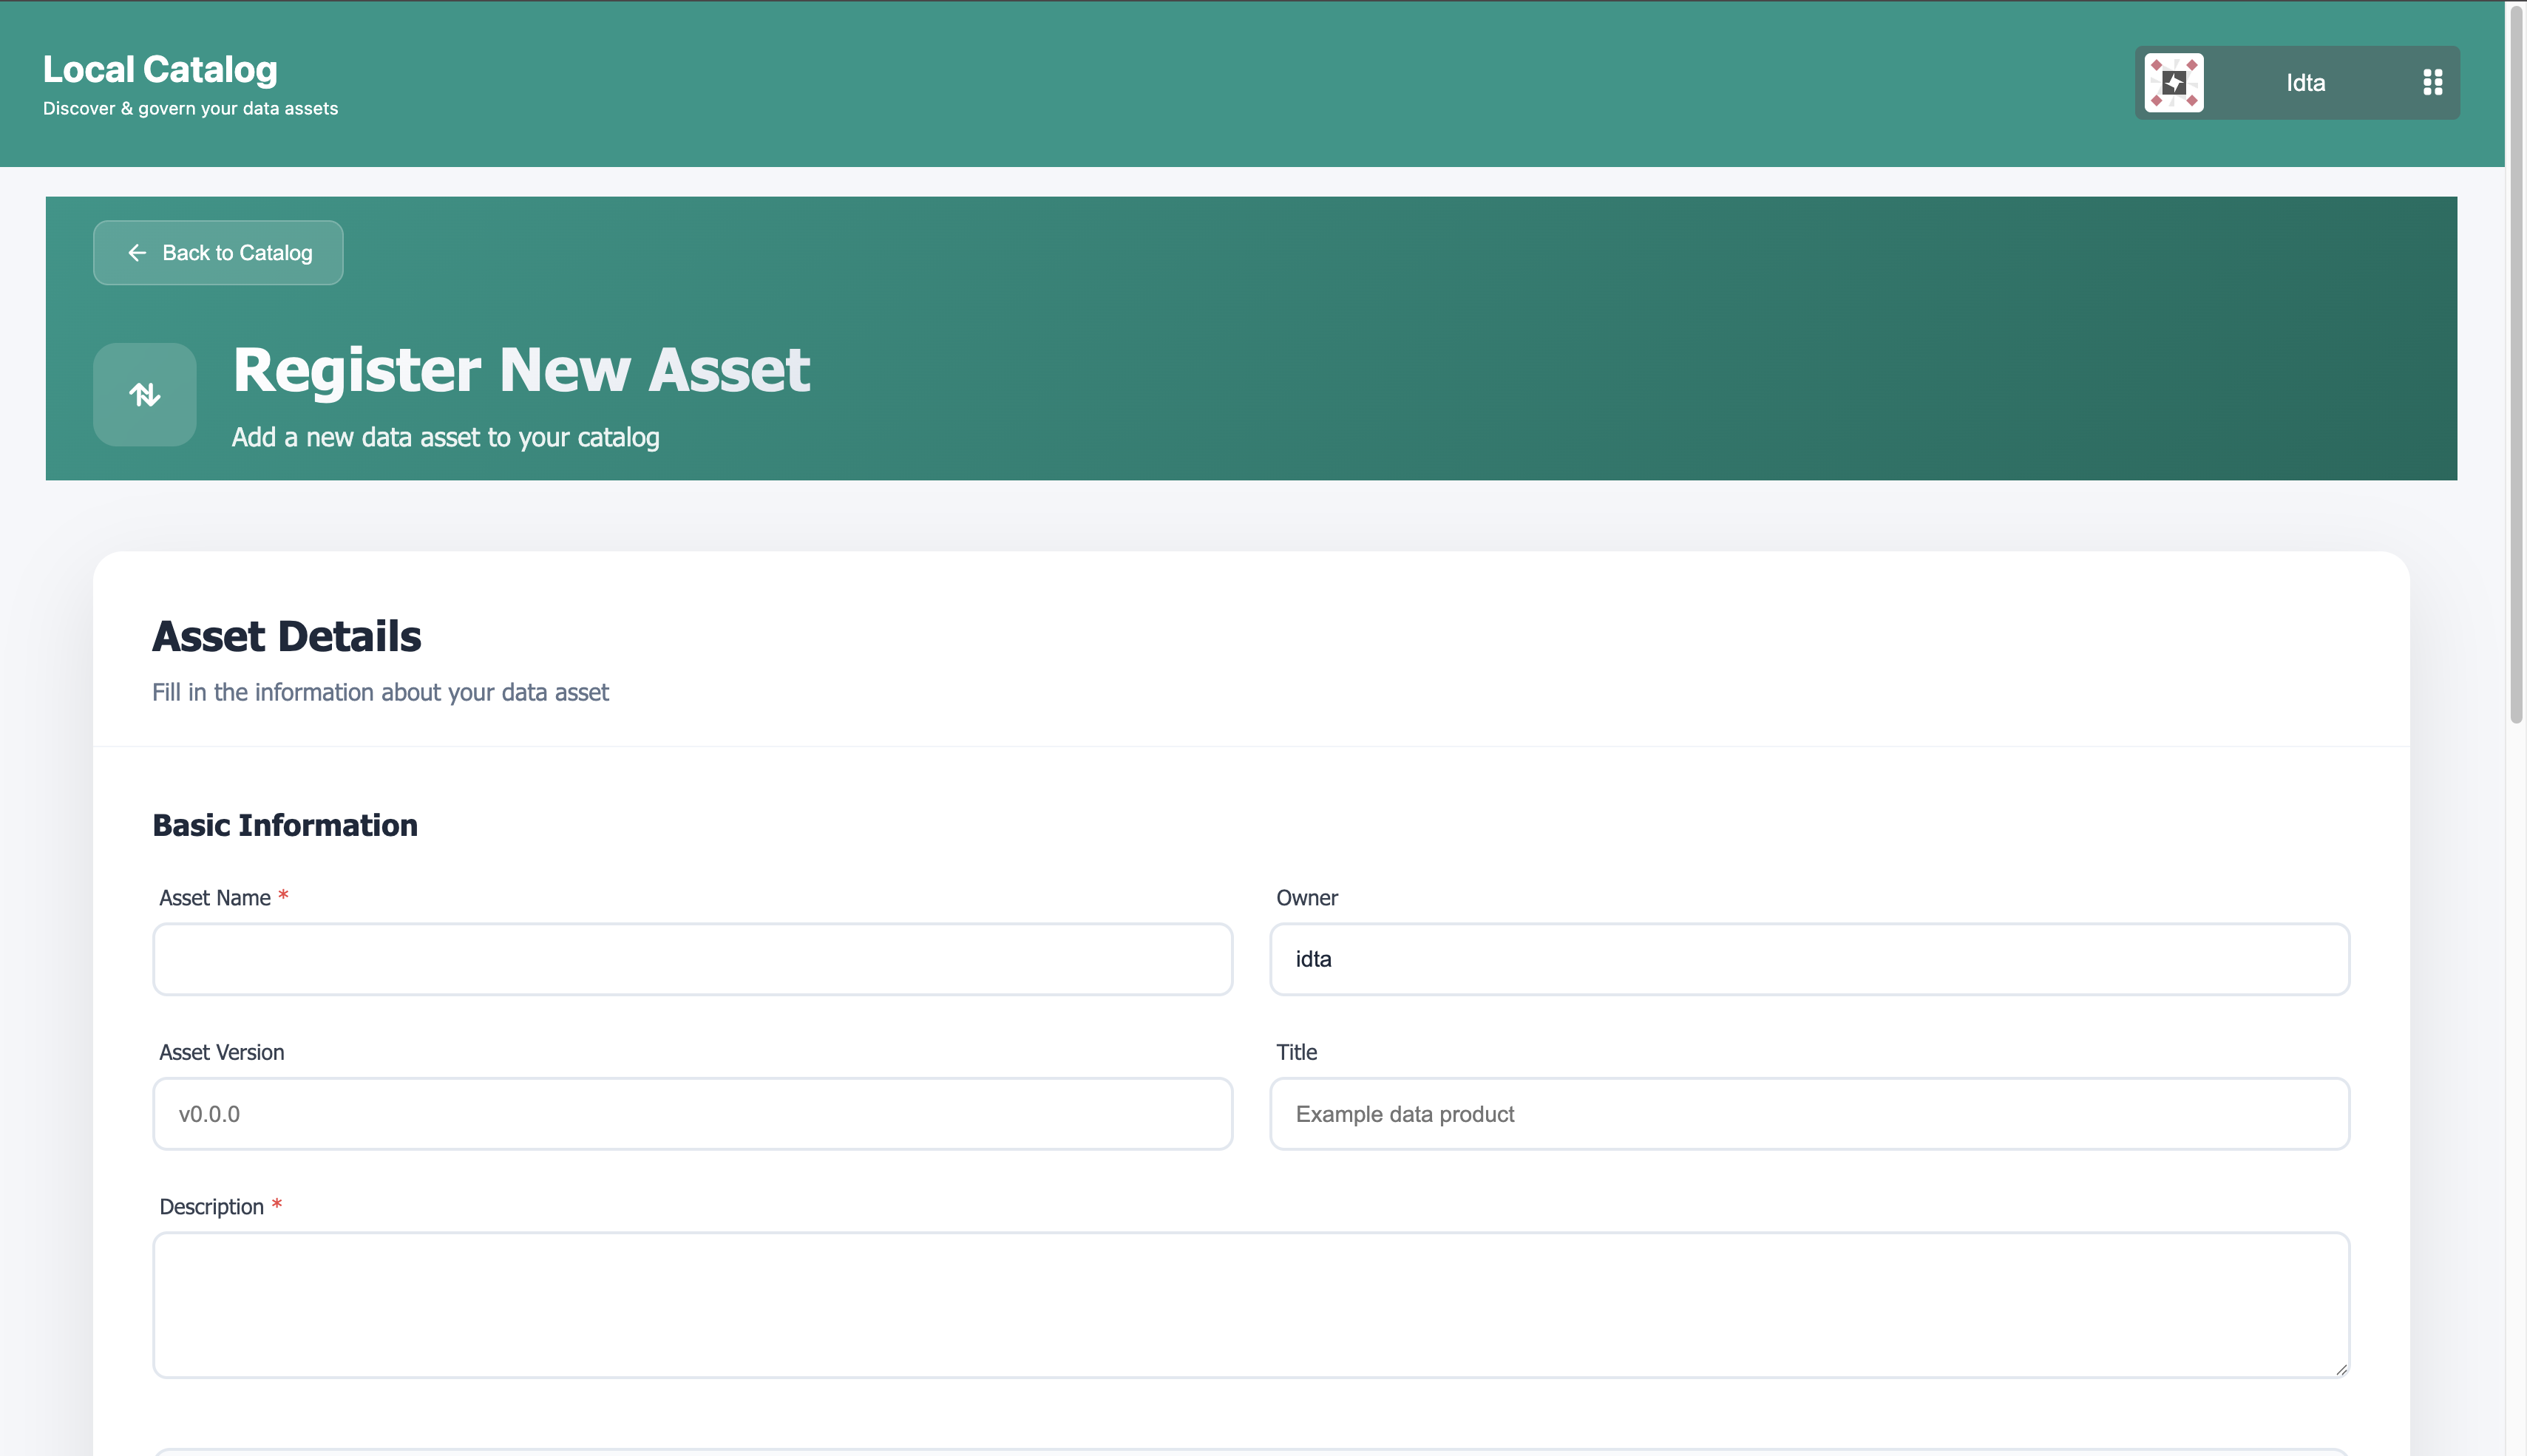This screenshot has height=1456, width=2527.
Task: Click the page vertical scrollbar
Action: (x=2516, y=364)
